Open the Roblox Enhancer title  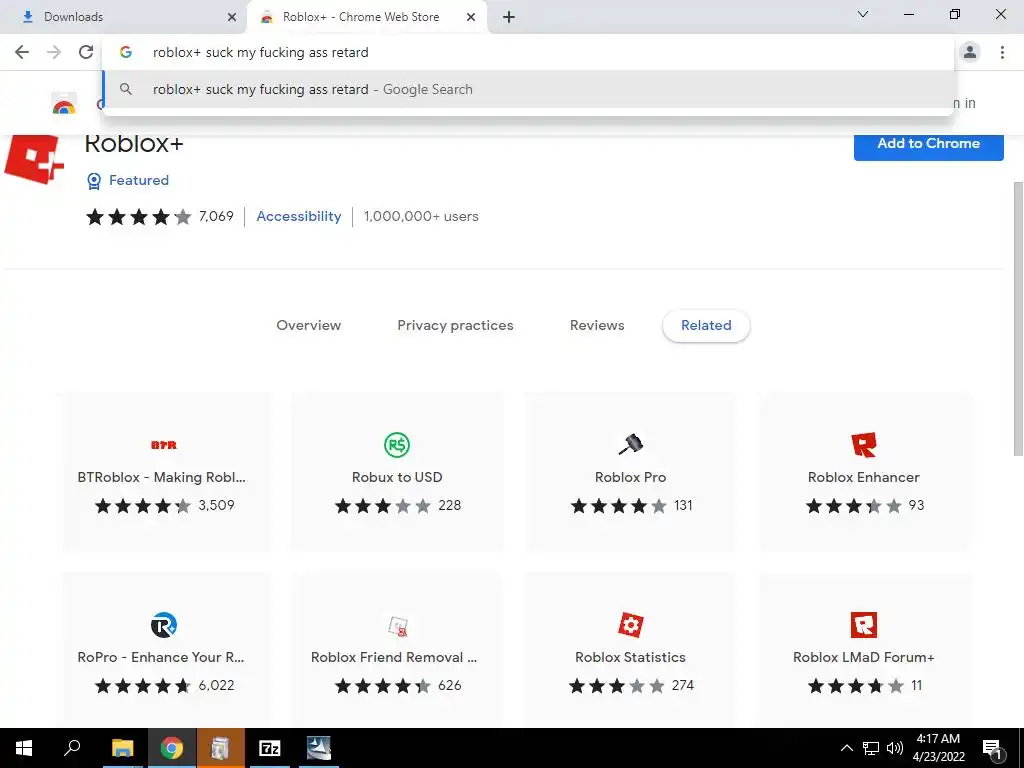(x=863, y=477)
